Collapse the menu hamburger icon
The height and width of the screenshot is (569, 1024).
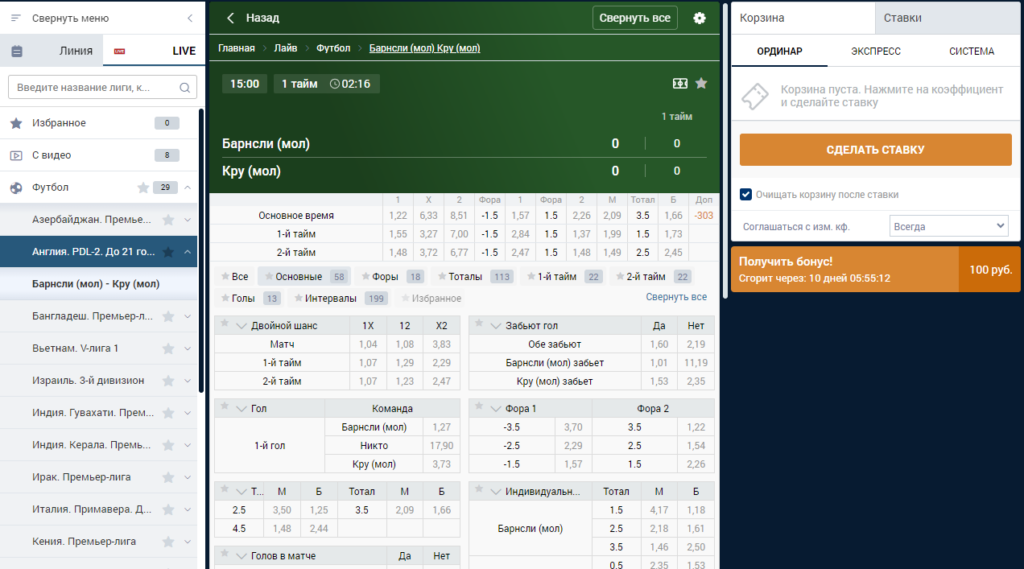[16, 18]
